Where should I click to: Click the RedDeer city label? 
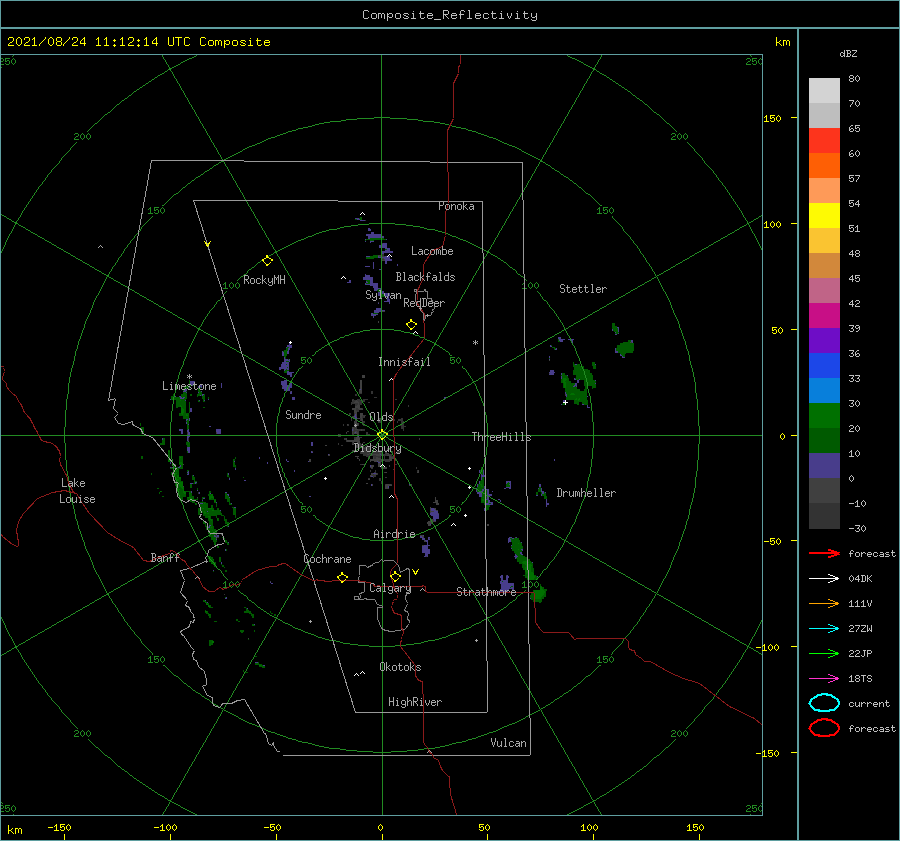424,303
